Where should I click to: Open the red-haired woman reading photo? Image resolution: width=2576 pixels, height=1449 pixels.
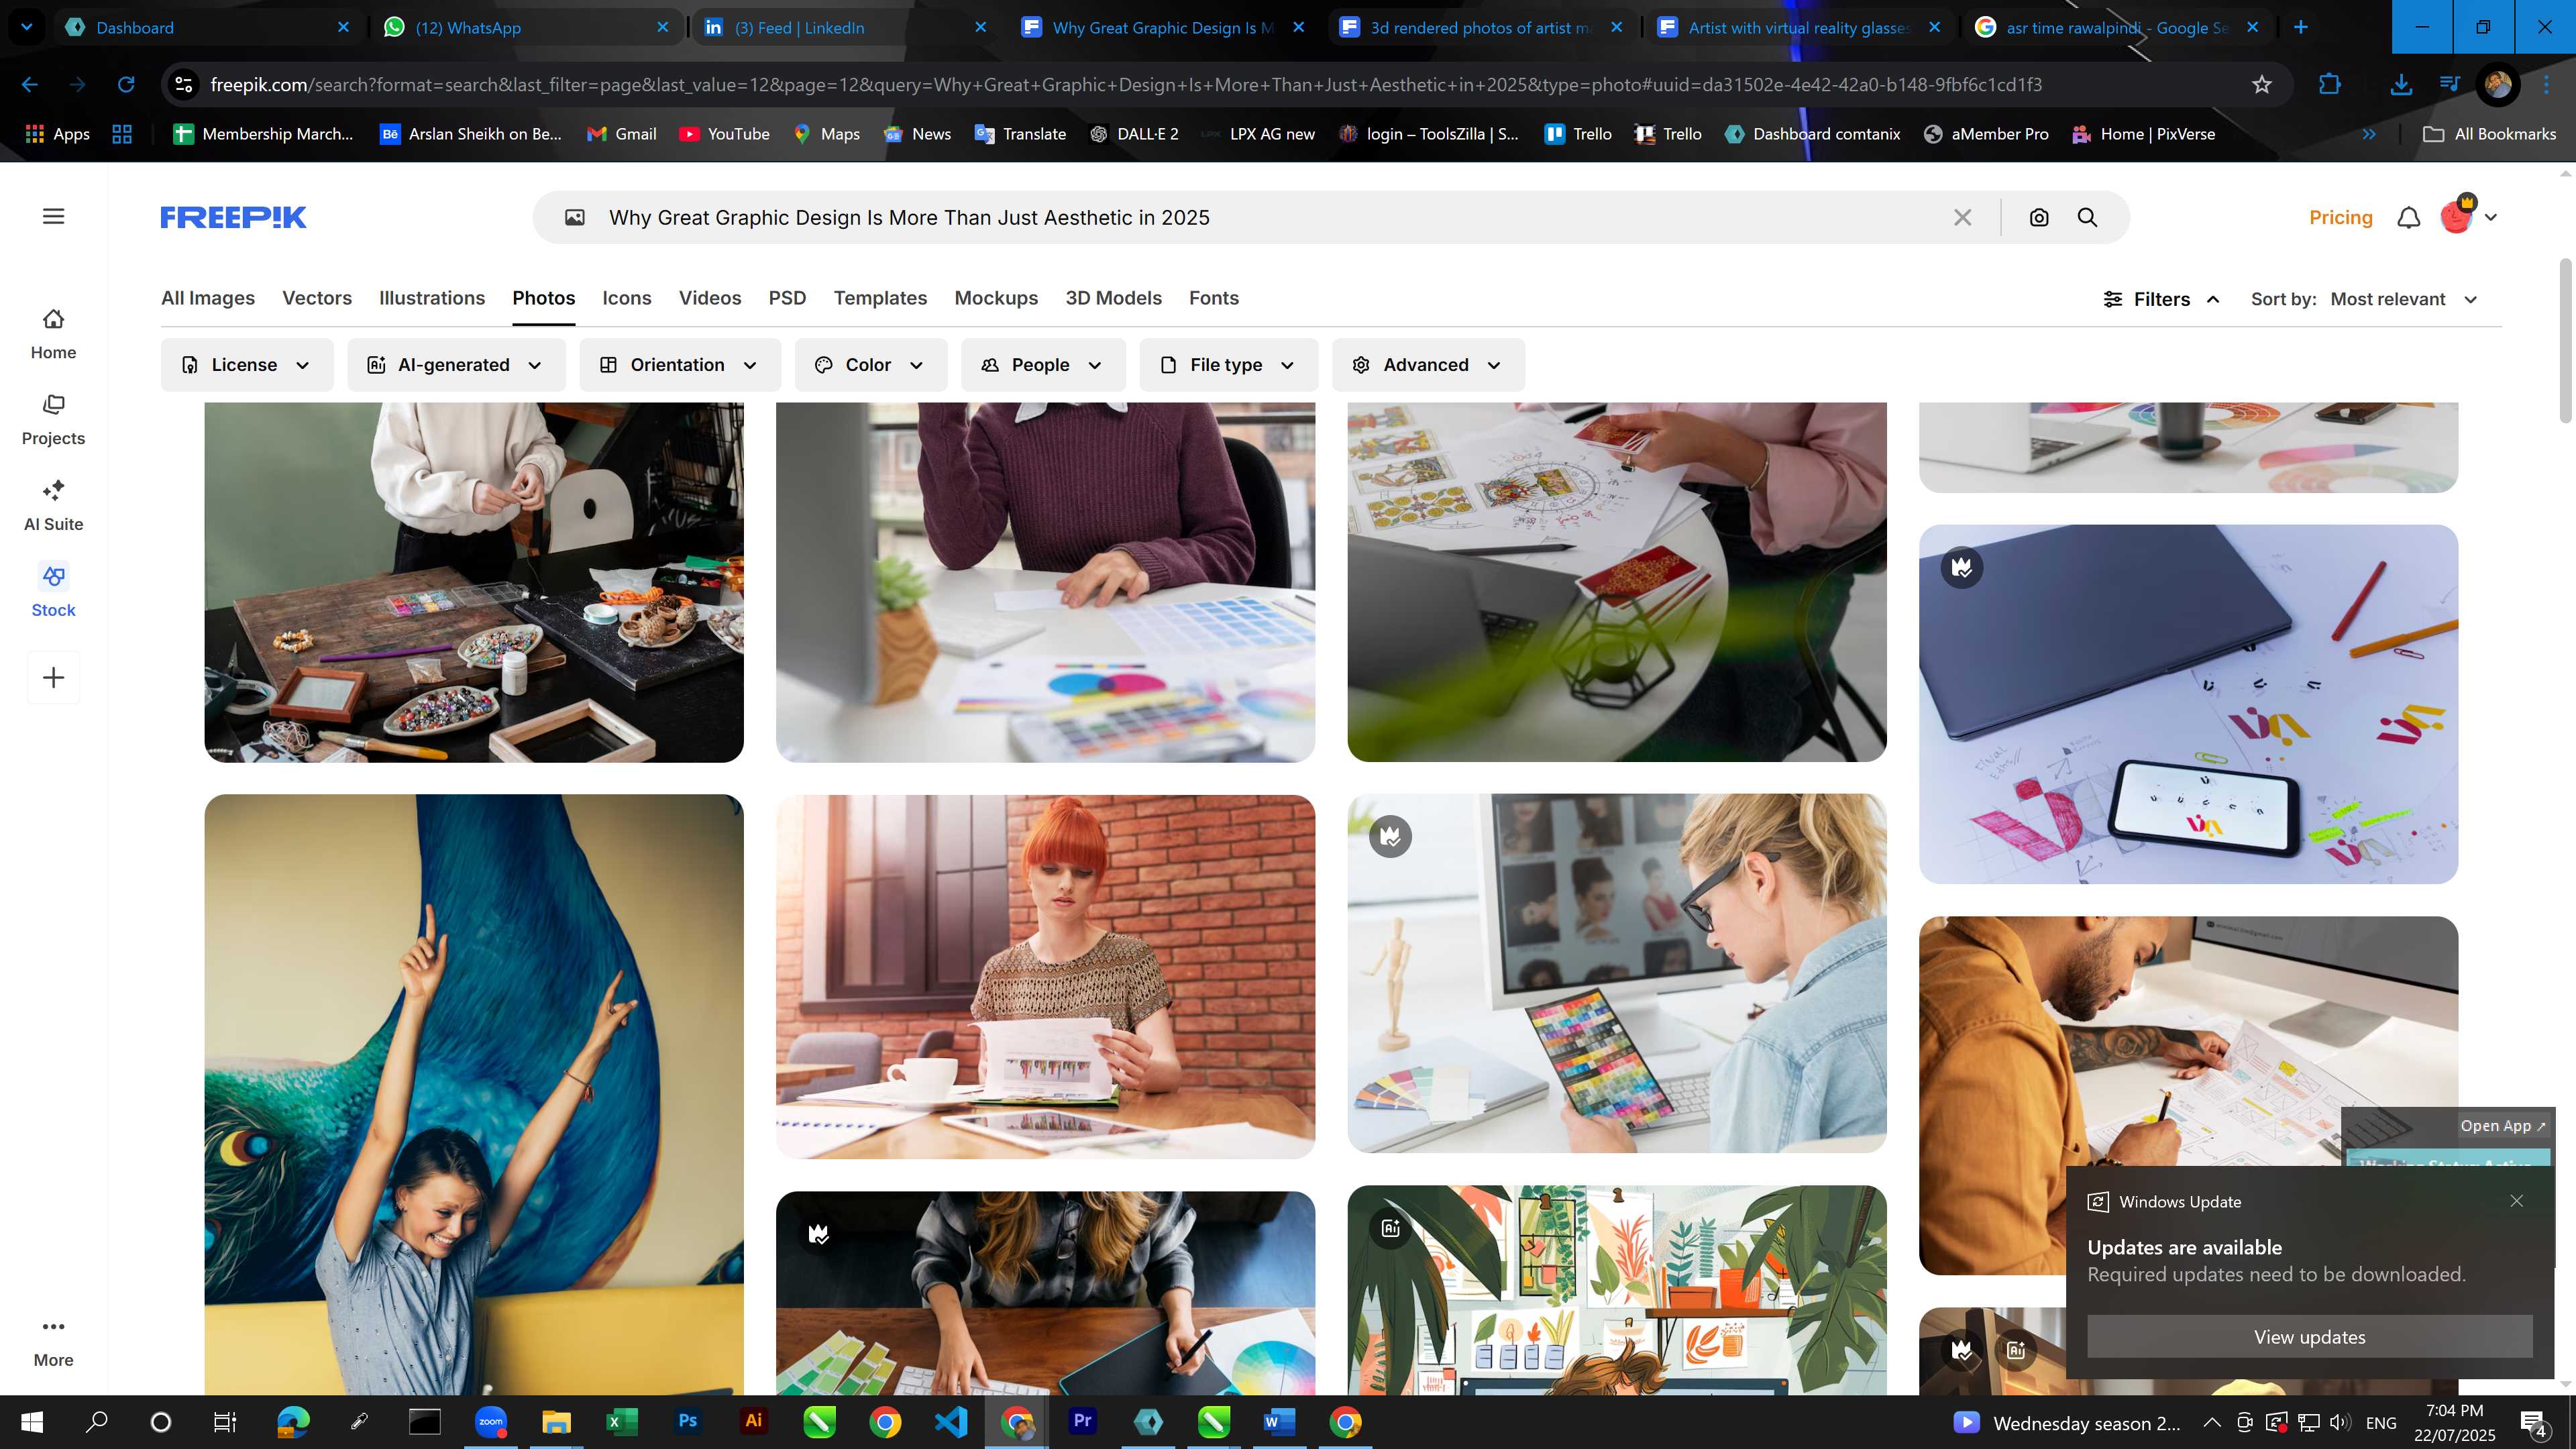coord(1045,977)
